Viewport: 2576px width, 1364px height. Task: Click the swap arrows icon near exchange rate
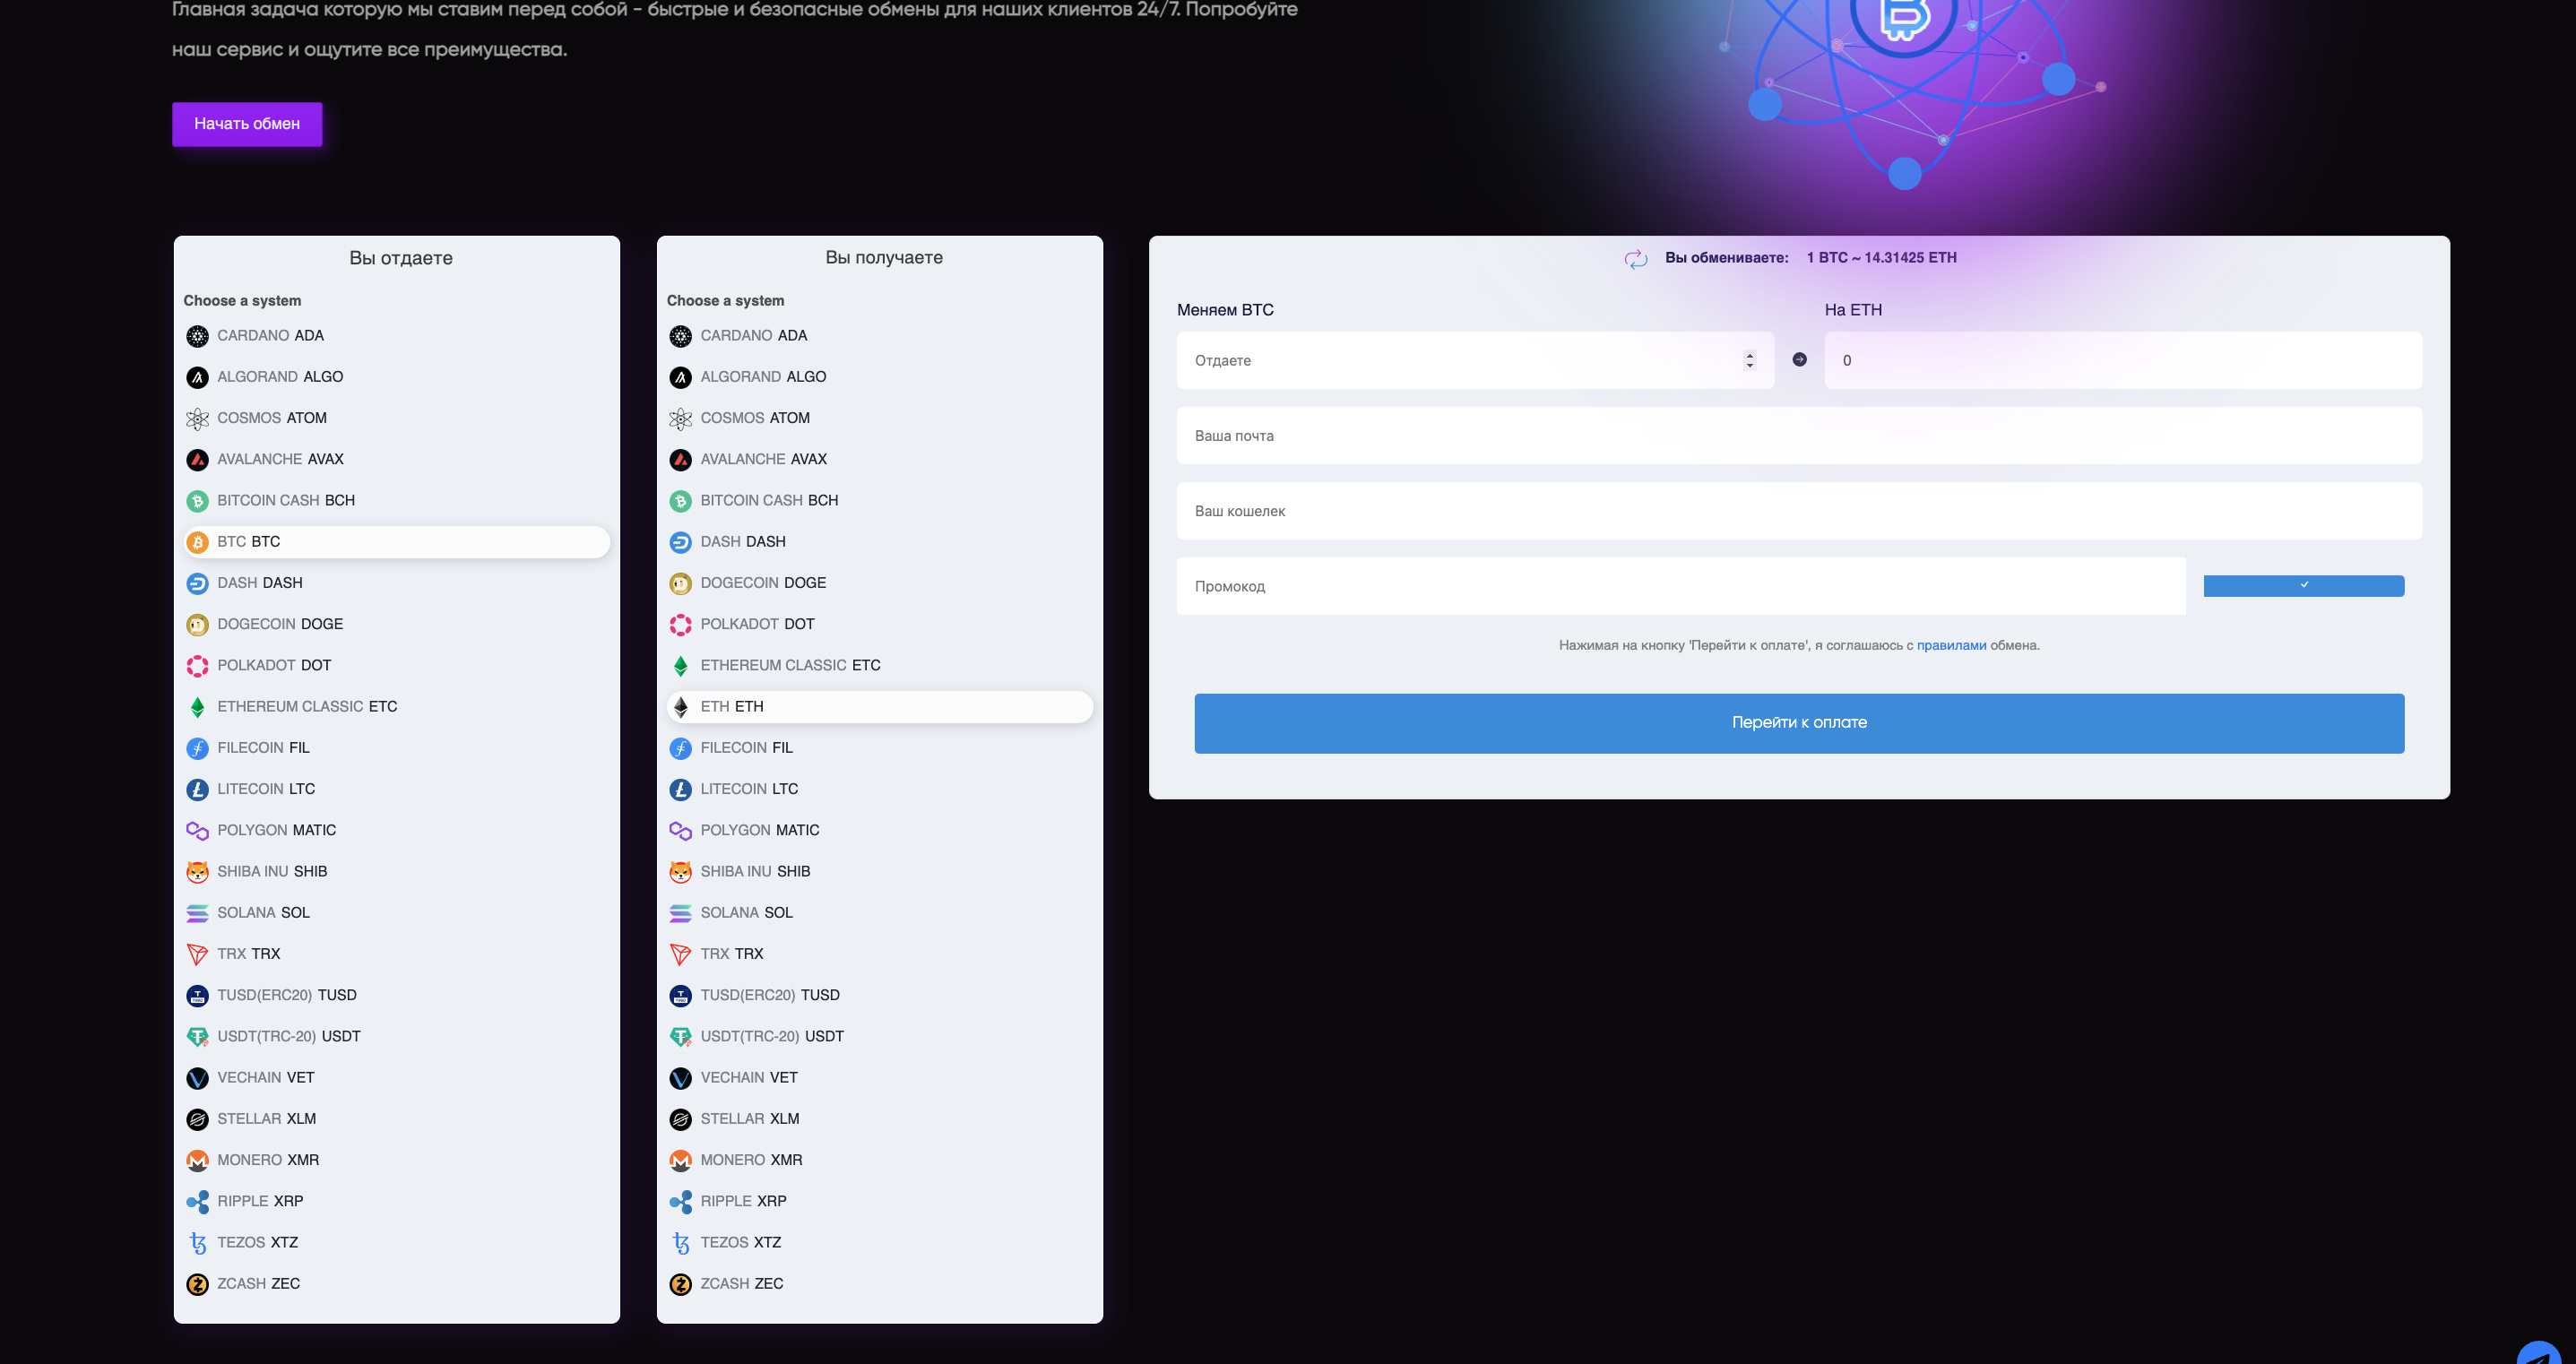(x=1636, y=259)
